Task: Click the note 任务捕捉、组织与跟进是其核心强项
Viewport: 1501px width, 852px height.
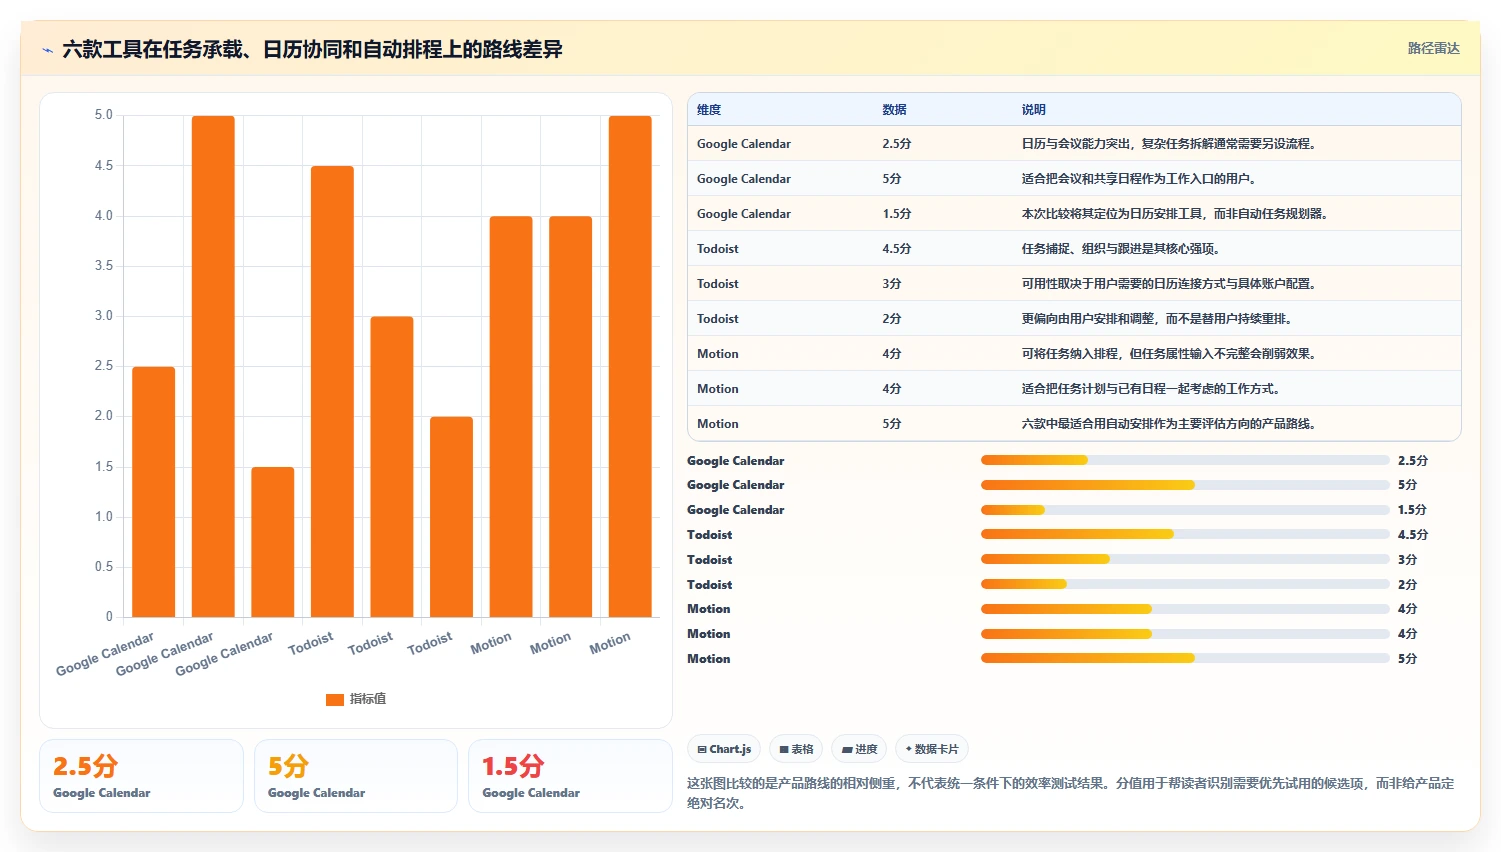Action: click(x=1121, y=249)
